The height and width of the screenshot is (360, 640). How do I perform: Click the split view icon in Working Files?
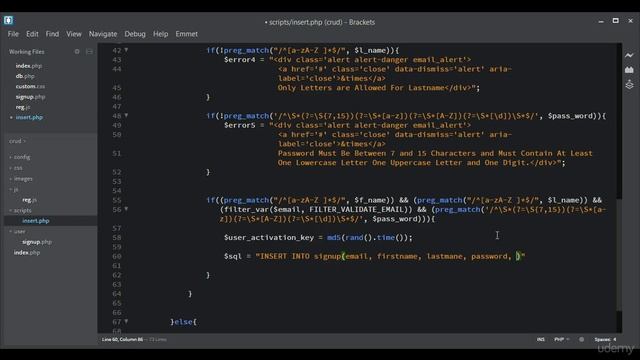coord(89,51)
